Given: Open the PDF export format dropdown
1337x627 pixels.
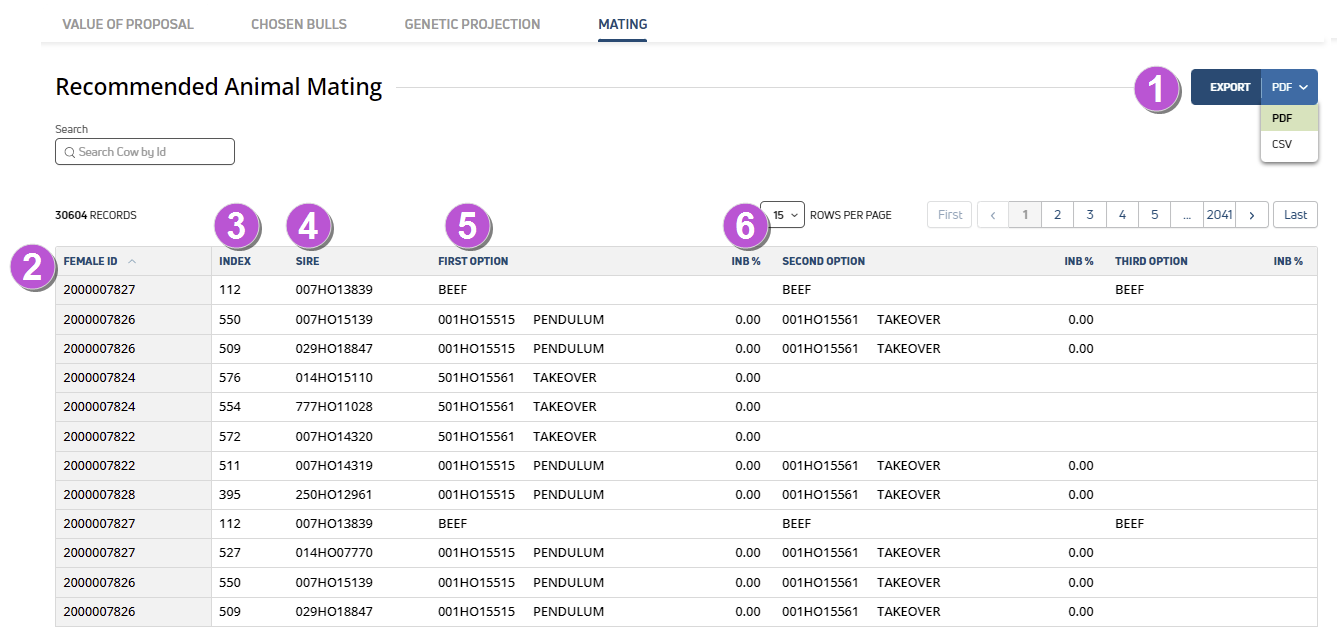Looking at the screenshot, I should (x=1289, y=87).
